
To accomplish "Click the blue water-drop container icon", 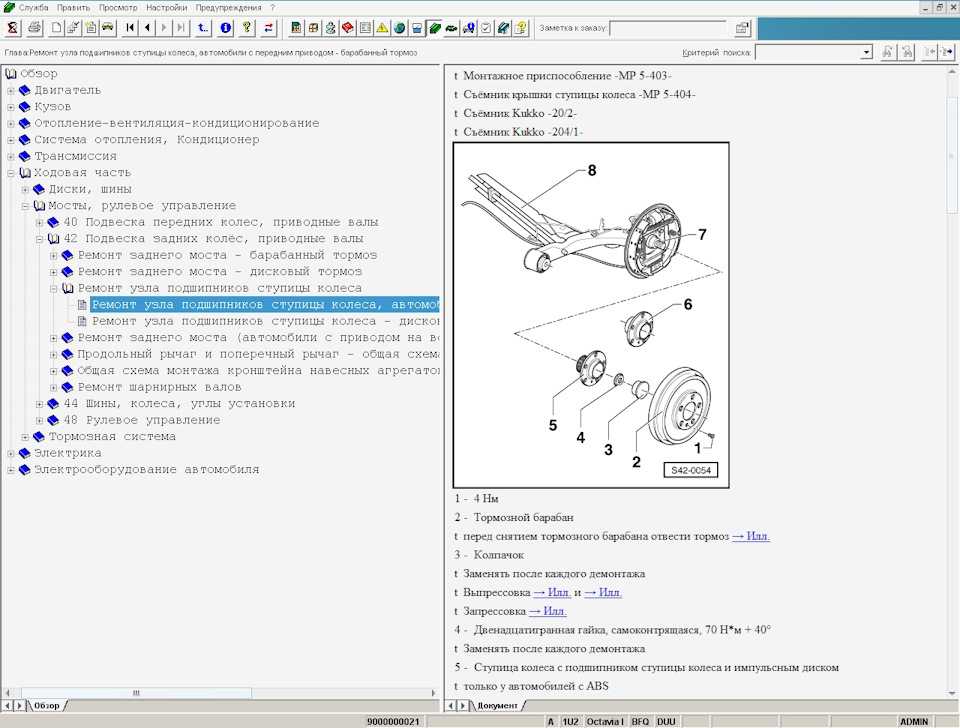I will click(x=417, y=28).
